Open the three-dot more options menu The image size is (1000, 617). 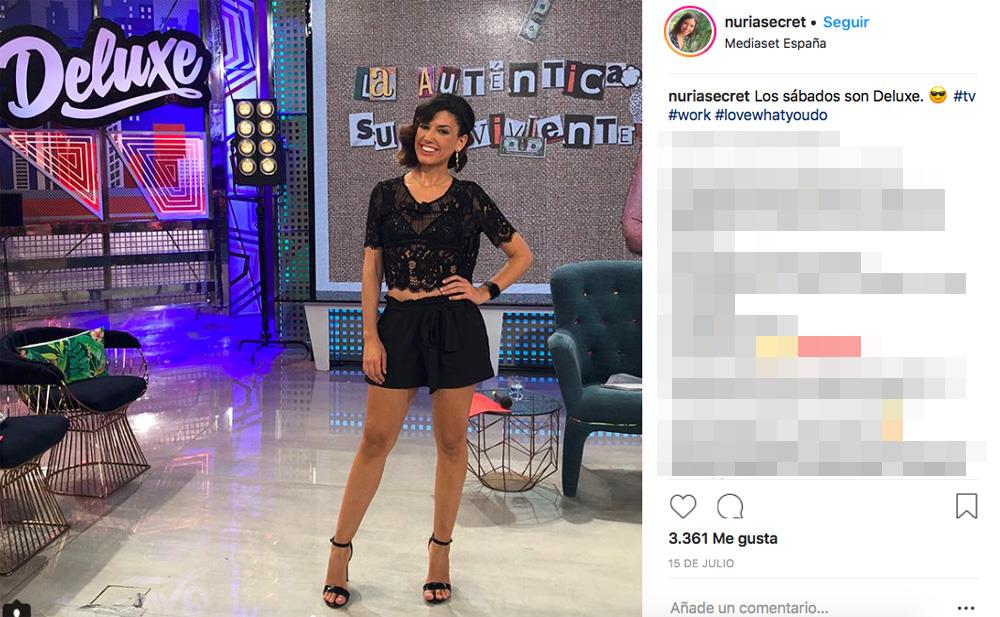(966, 607)
